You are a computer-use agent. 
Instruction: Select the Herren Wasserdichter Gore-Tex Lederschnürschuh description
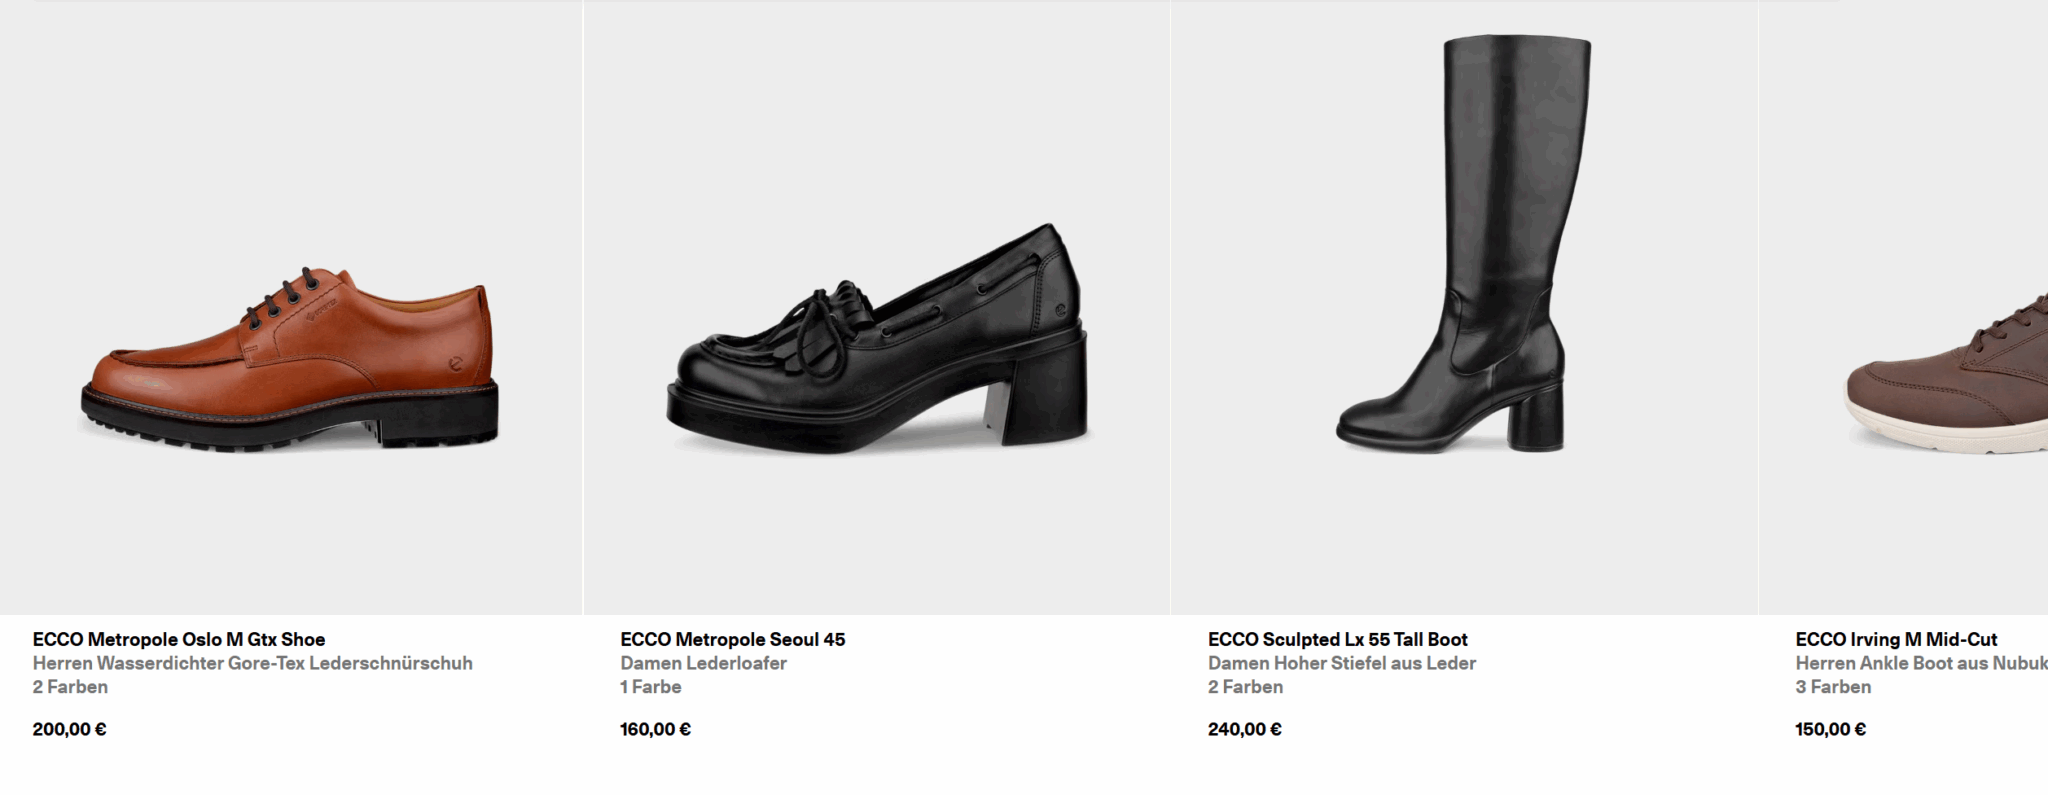253,663
